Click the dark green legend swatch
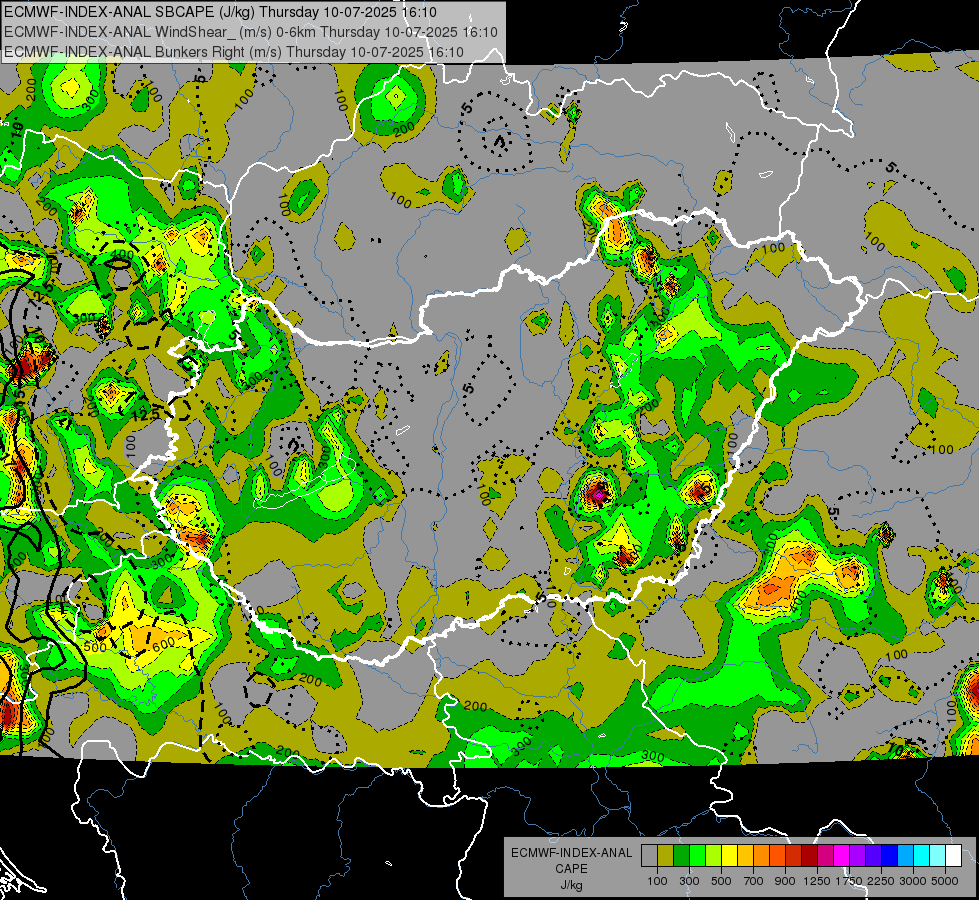 click(682, 855)
